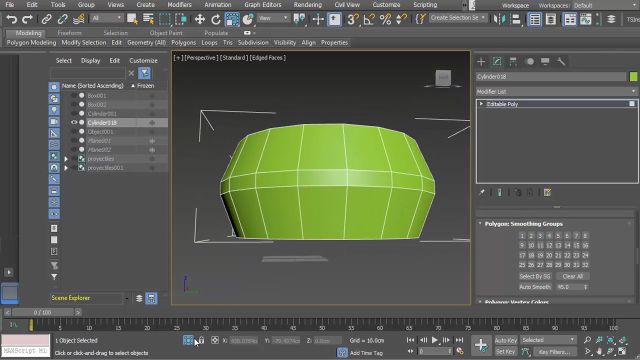Toggle the Angle Snap icon
This screenshot has height=360, width=640.
click(x=369, y=19)
